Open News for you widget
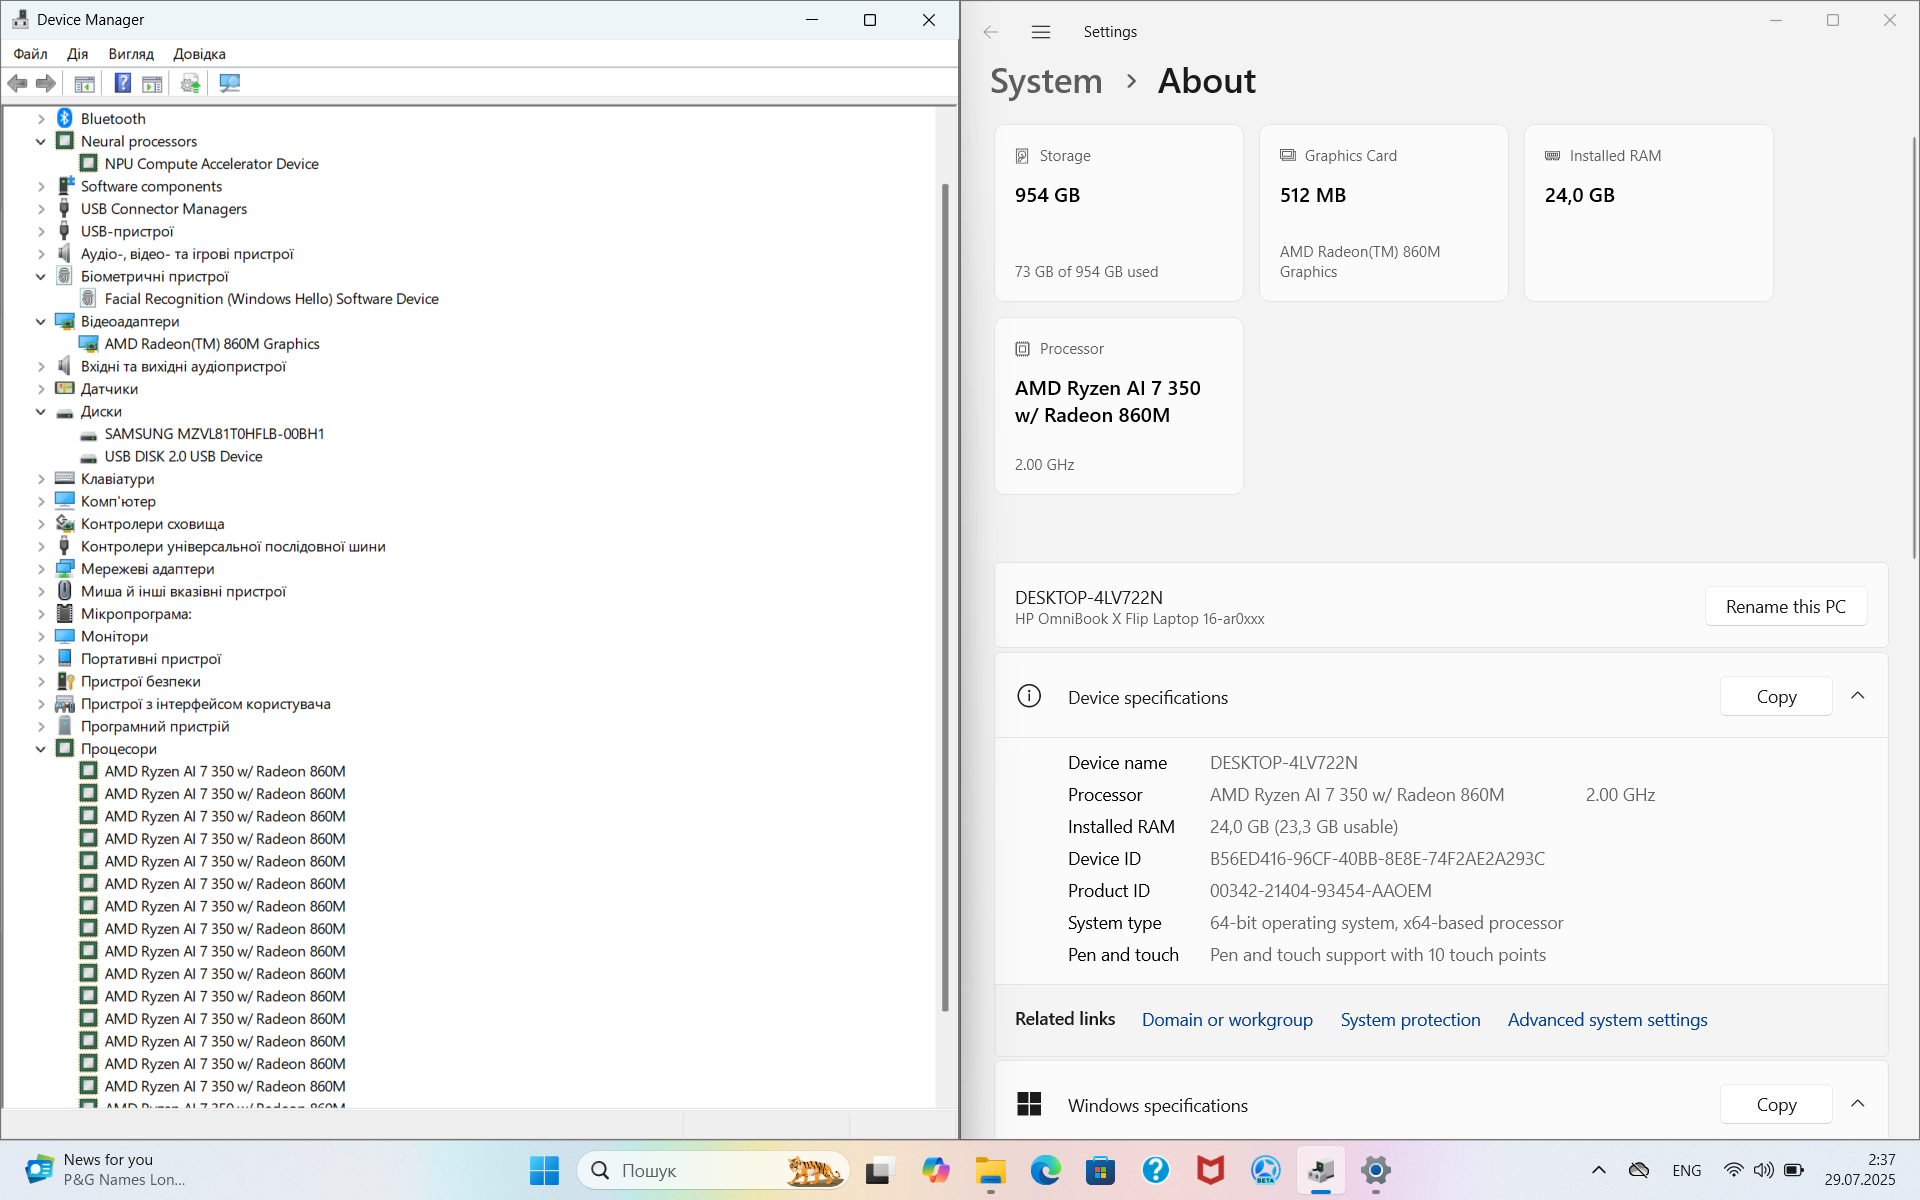 tap(105, 1170)
